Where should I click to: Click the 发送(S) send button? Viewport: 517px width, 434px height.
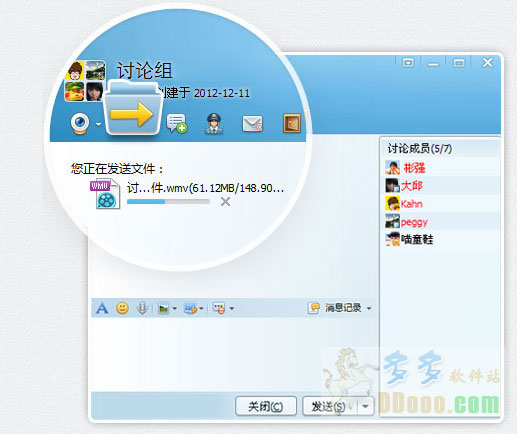click(330, 406)
